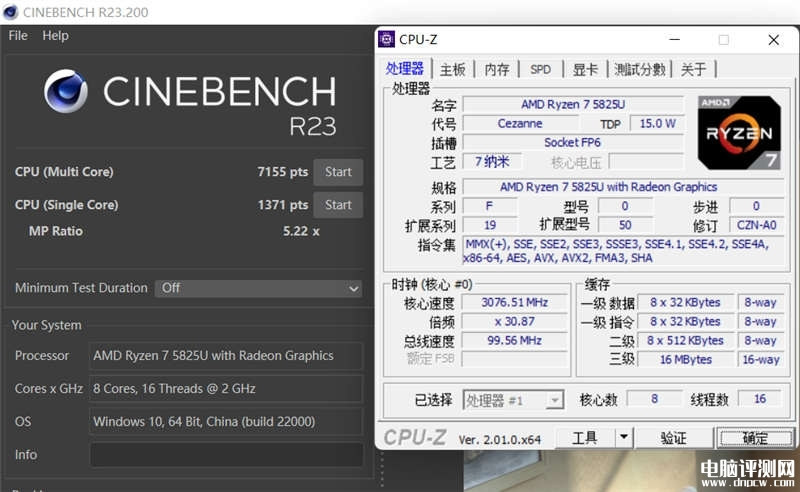Viewport: 800px width, 492px height.
Task: Click the 3076.51 MHz core speed value
Action: click(x=514, y=303)
